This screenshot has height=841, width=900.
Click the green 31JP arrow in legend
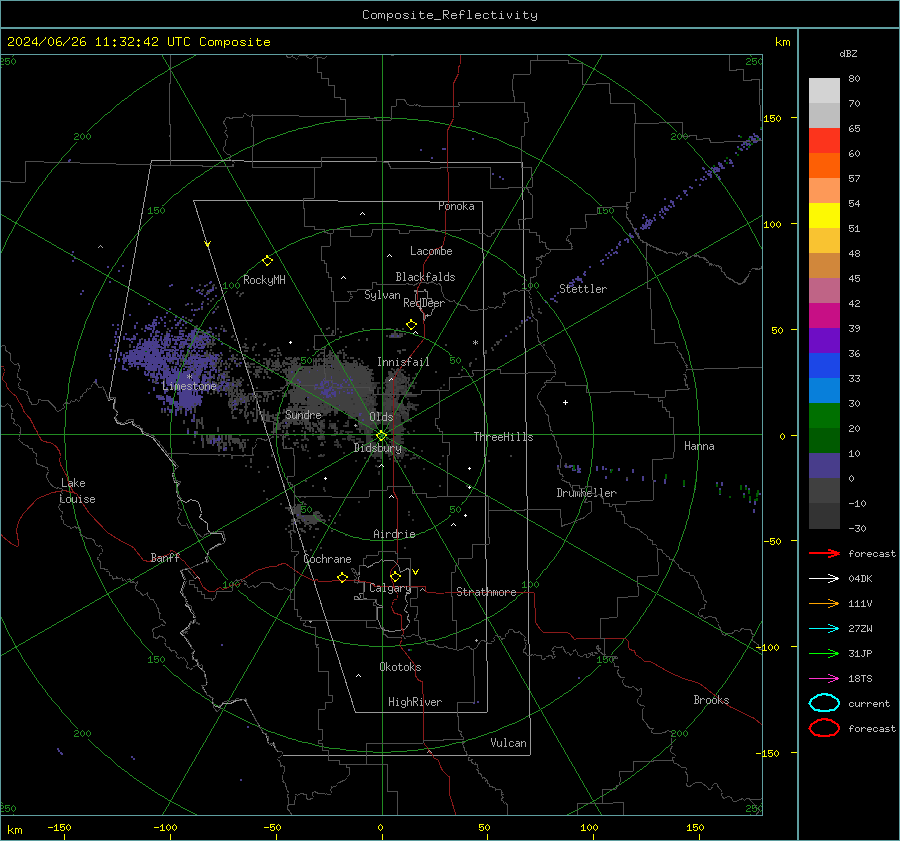point(824,653)
